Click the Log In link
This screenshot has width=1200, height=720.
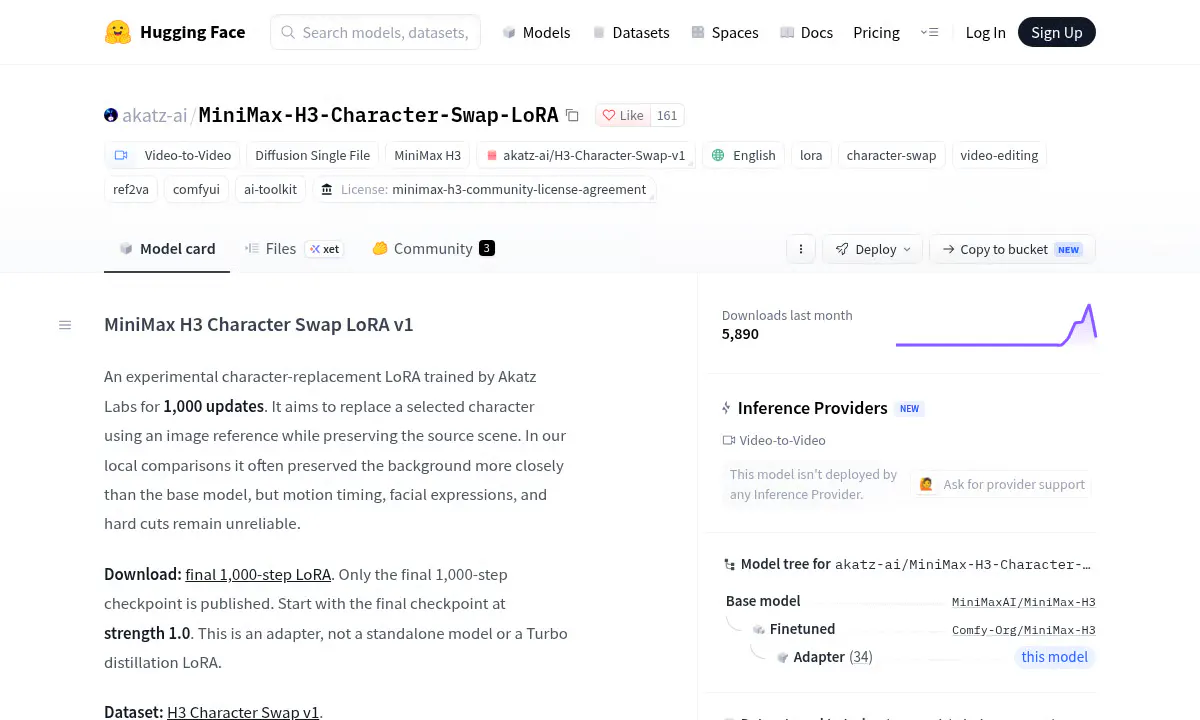(x=985, y=32)
